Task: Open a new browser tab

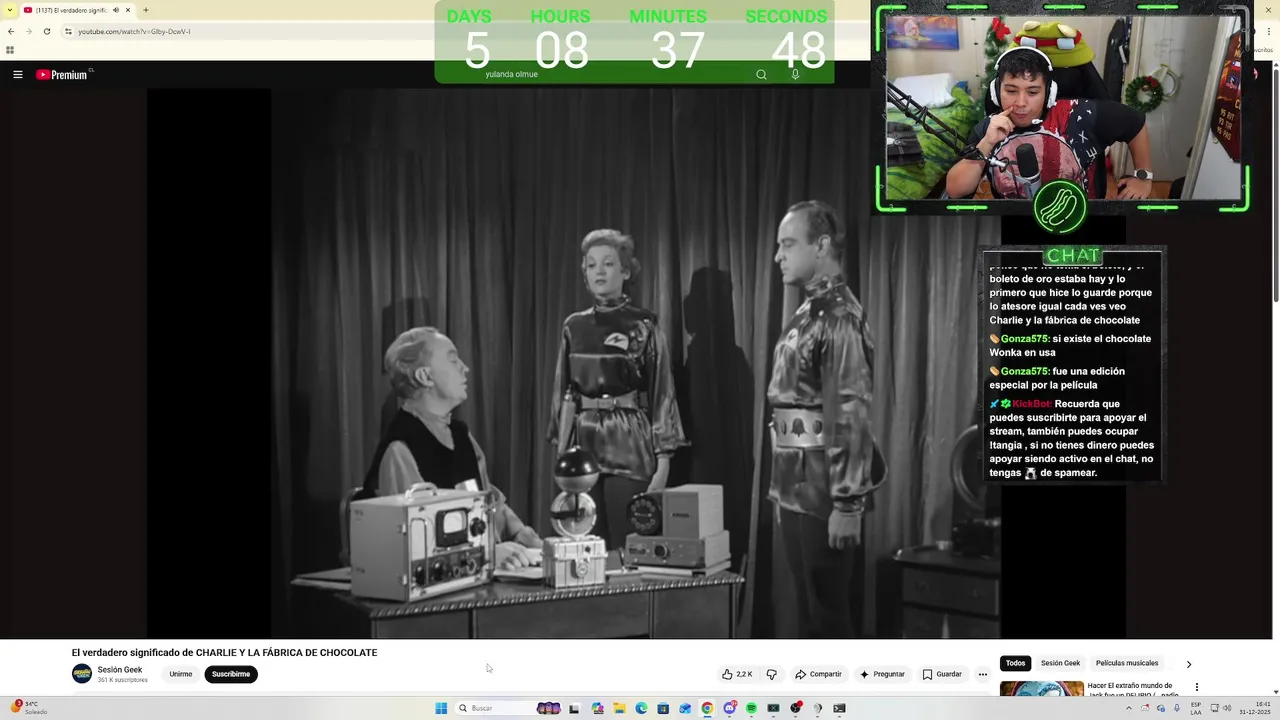Action: point(146,10)
